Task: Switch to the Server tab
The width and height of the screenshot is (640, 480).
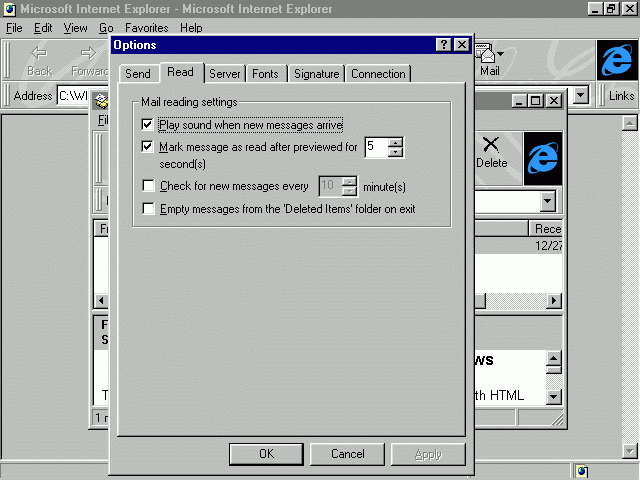Action: 224,74
